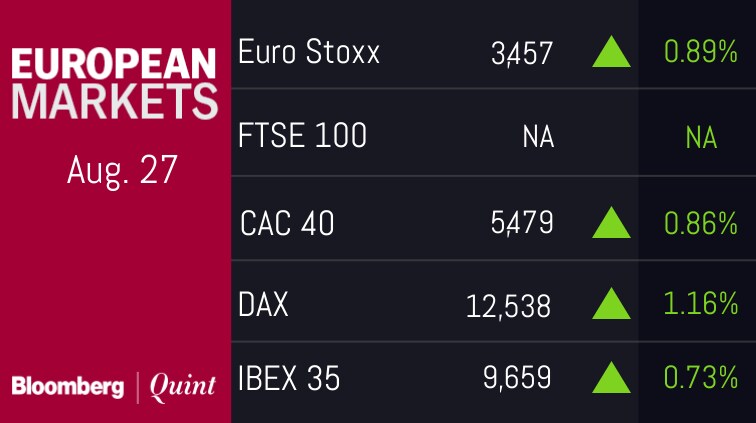Click the green up arrow beside Euro Stoxx
This screenshot has width=756, height=423.
click(611, 51)
